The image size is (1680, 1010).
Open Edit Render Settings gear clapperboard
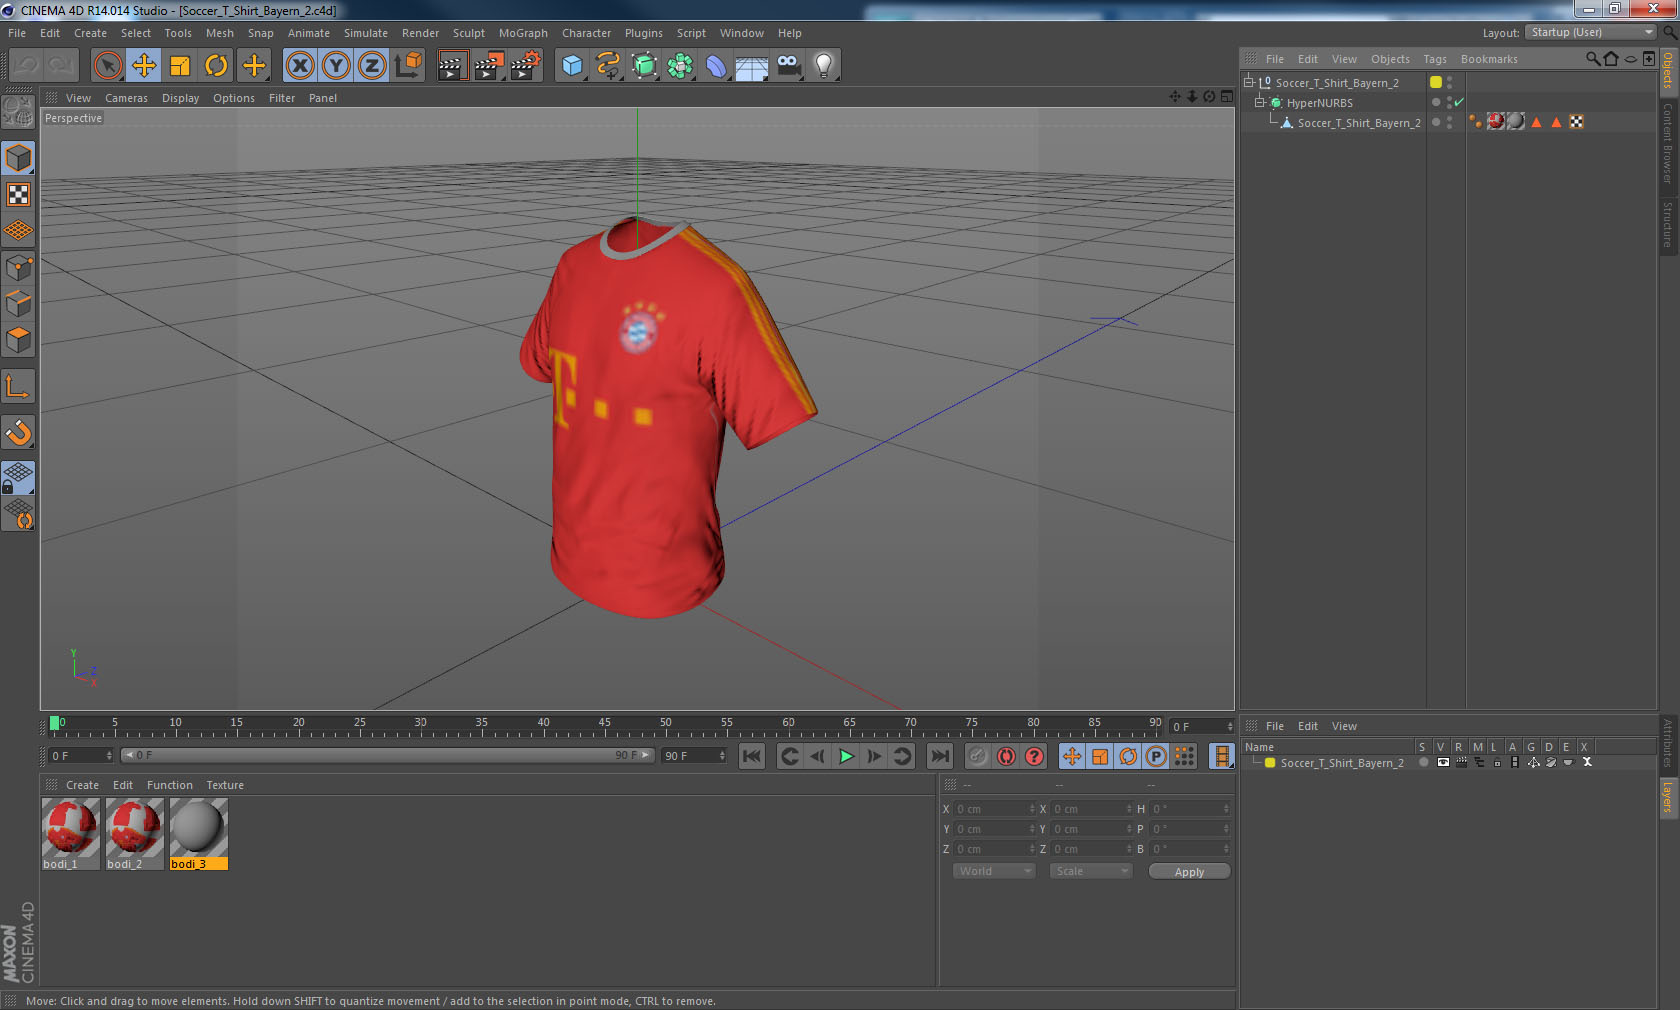coord(526,66)
